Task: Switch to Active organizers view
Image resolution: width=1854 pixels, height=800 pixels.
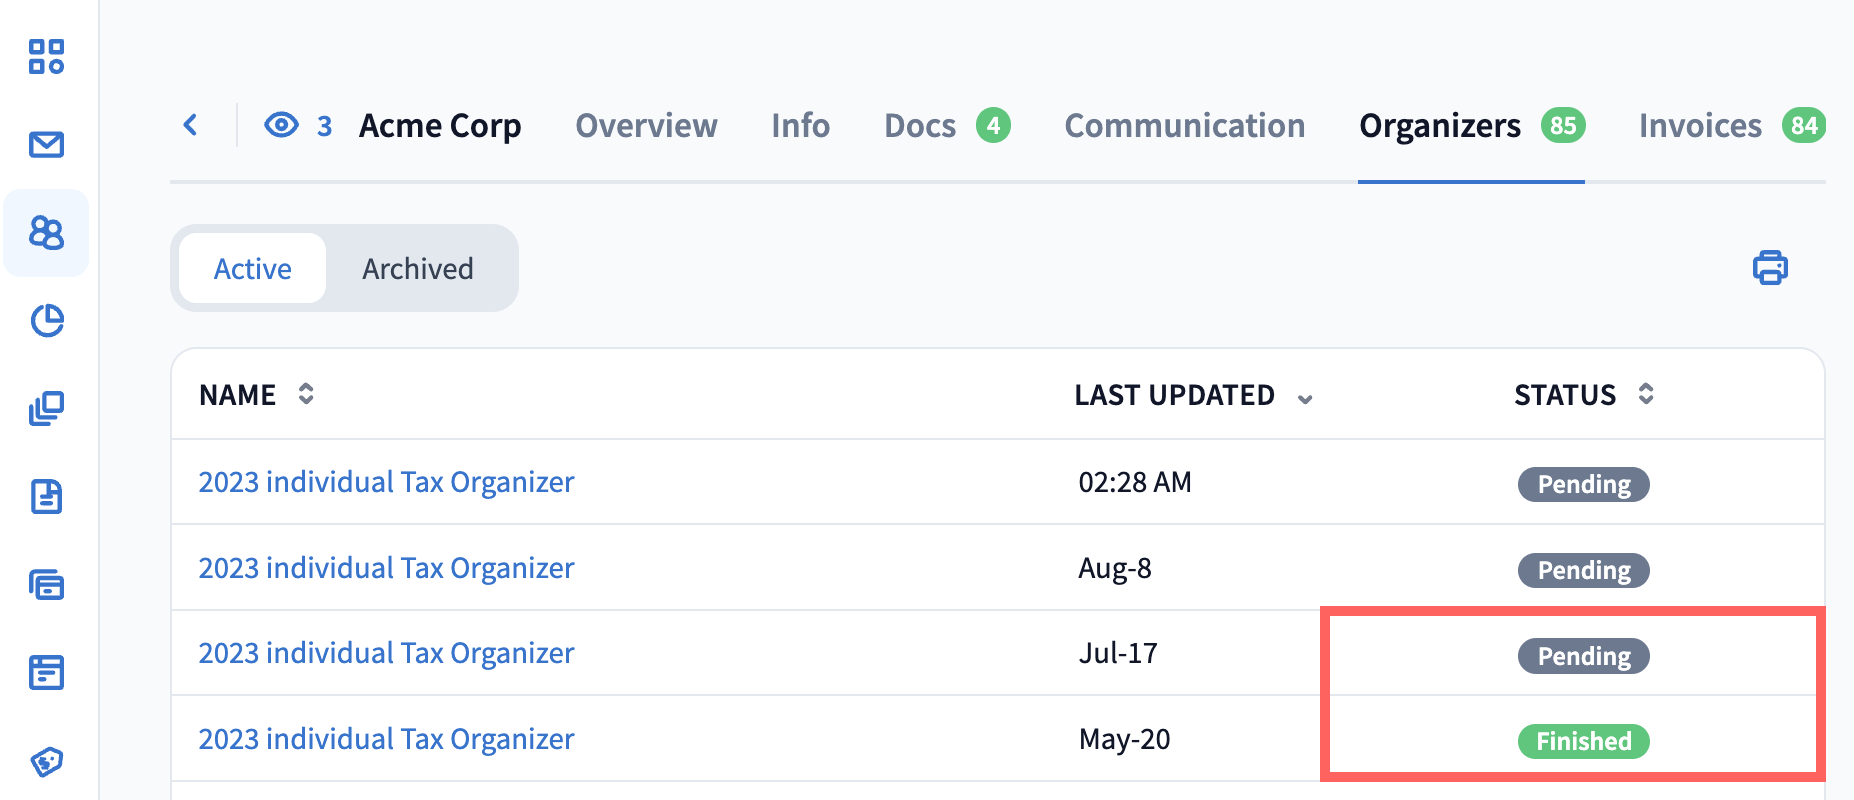Action: click(253, 269)
